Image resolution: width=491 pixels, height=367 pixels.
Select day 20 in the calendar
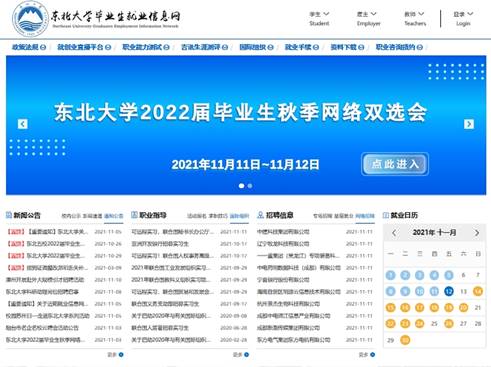[463, 307]
